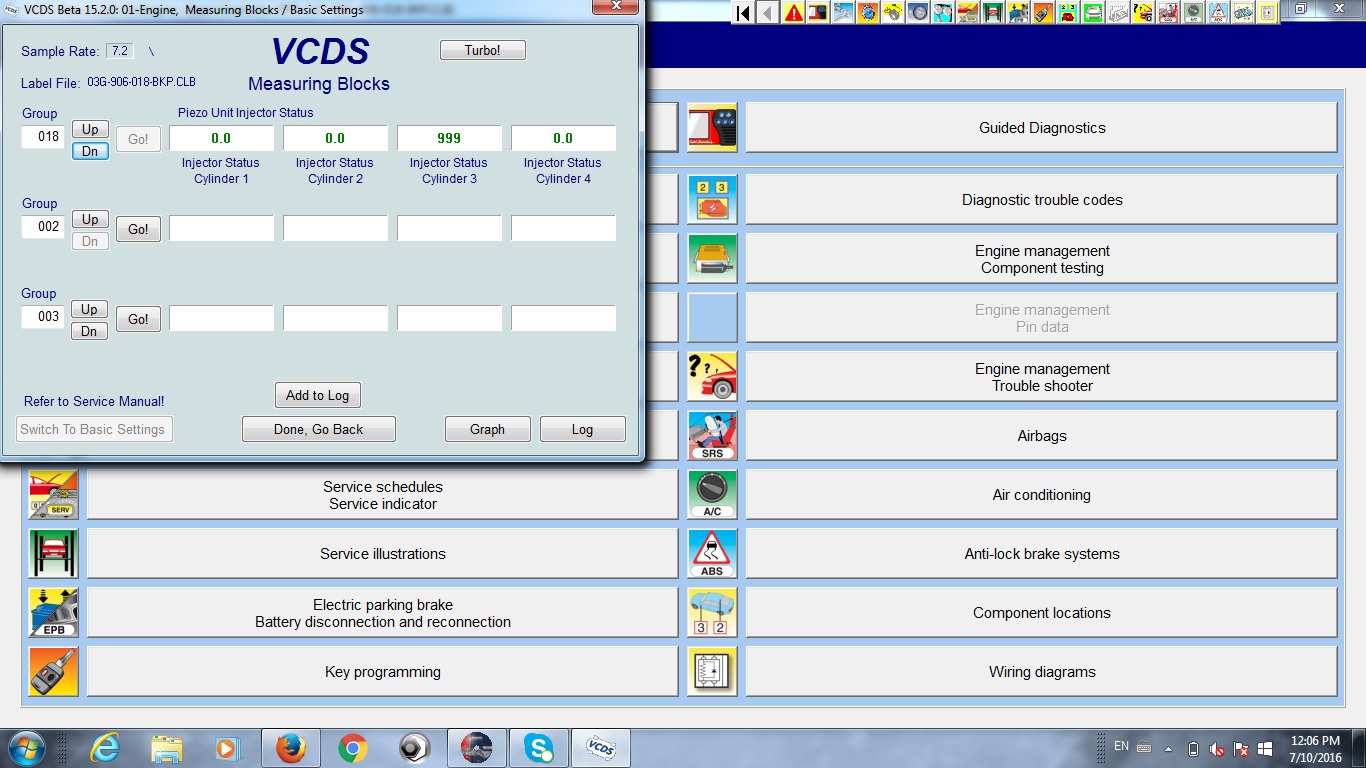Click the Wiring diagrams icon

pos(712,672)
